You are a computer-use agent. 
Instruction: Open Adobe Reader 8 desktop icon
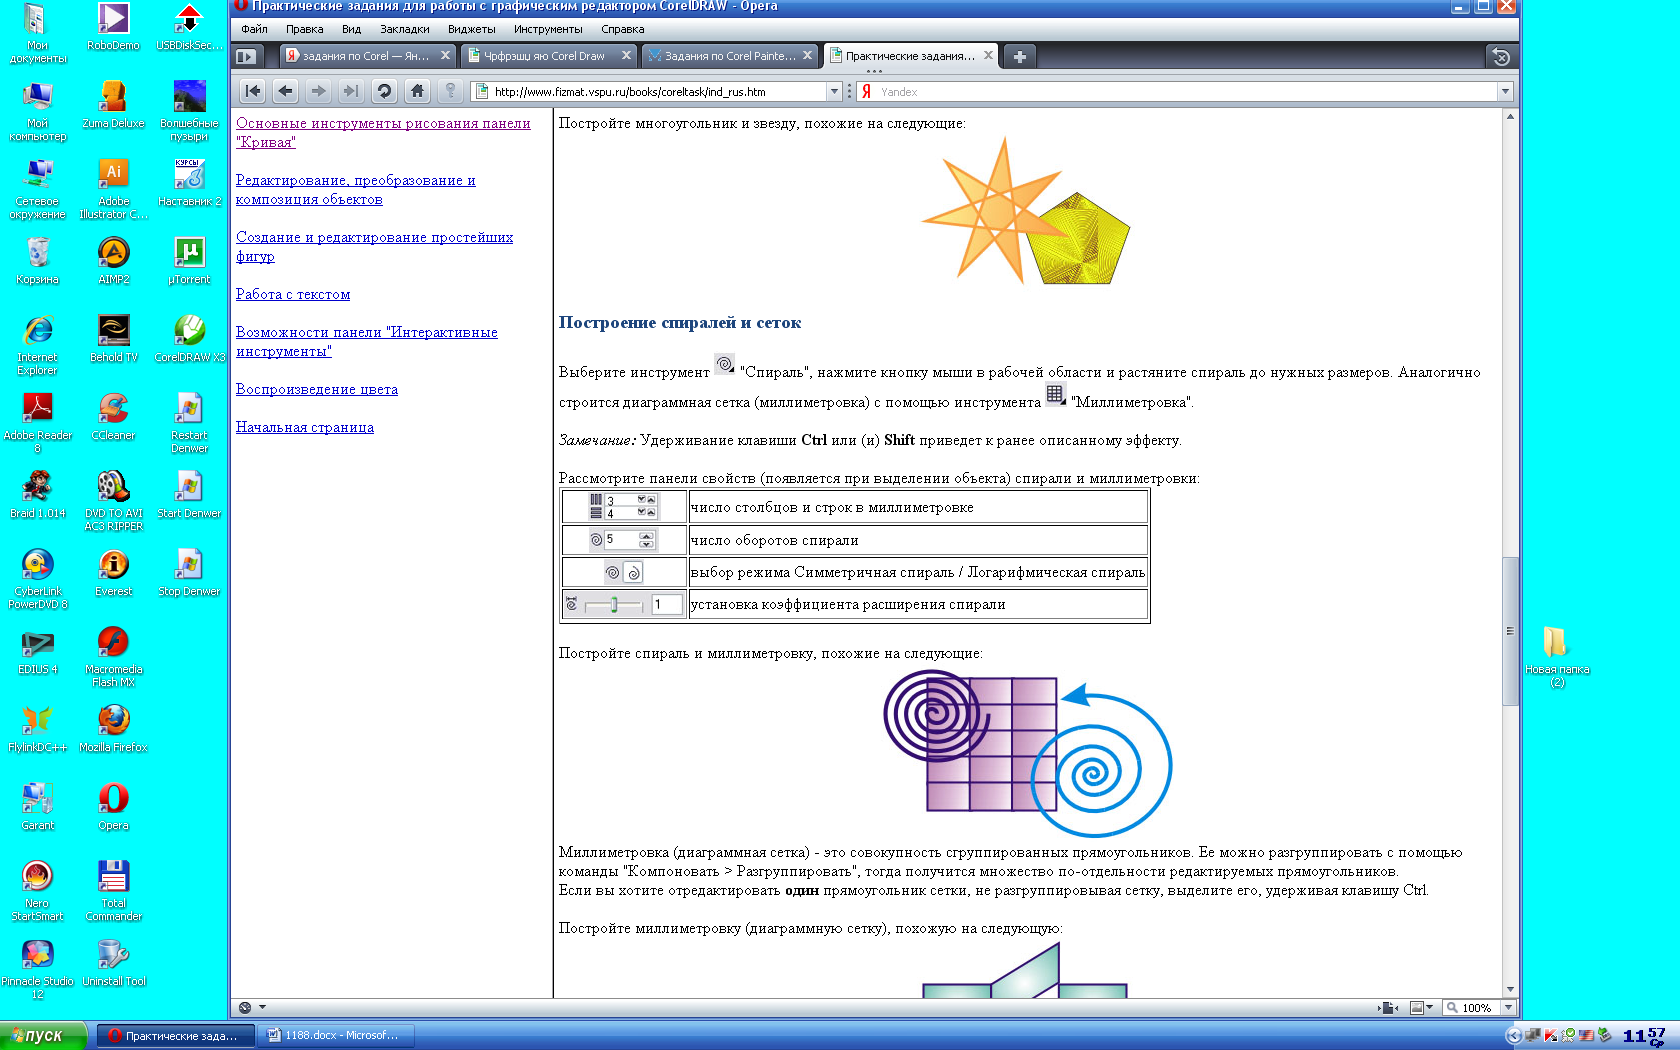(37, 422)
